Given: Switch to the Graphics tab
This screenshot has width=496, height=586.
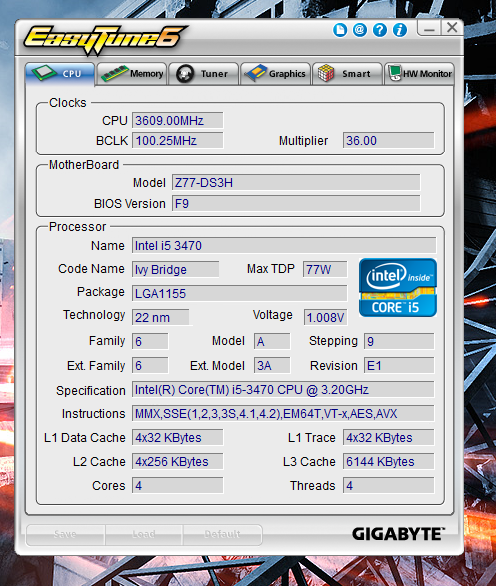Looking at the screenshot, I should pos(275,74).
